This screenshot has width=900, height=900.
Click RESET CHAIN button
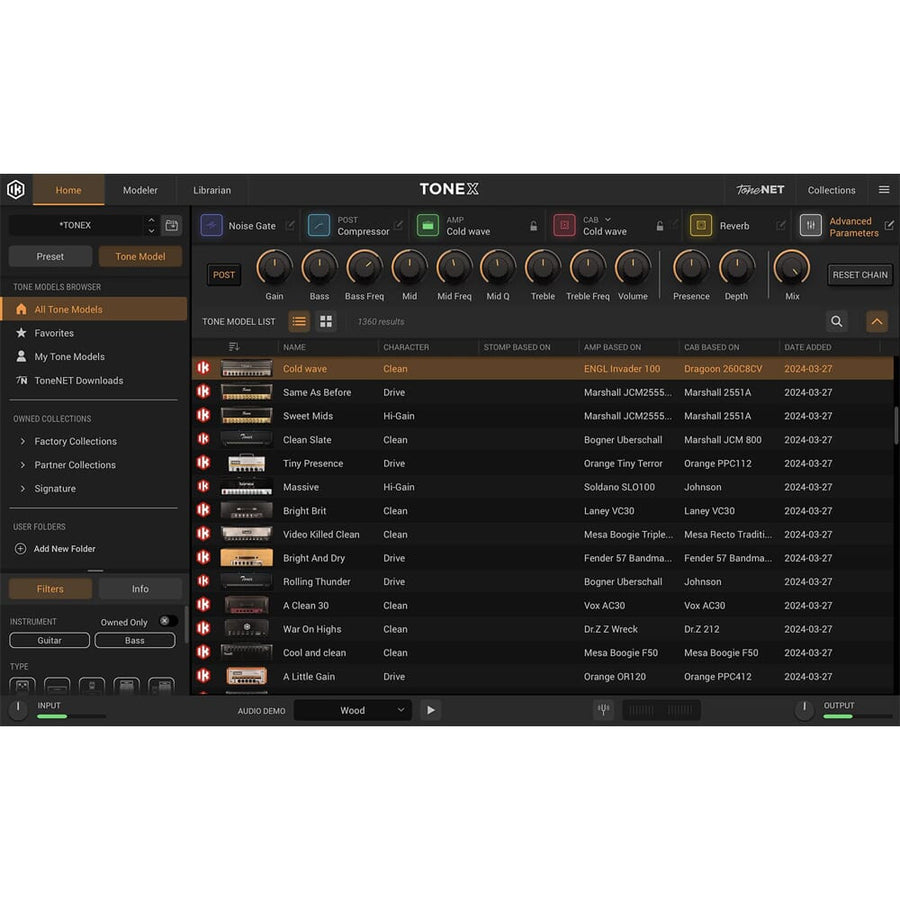tap(859, 275)
